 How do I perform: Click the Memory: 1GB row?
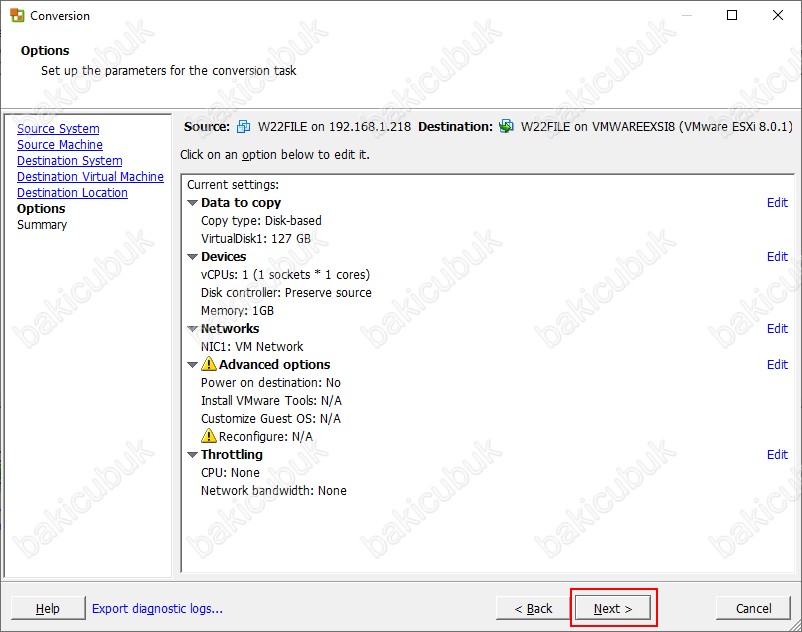point(237,310)
